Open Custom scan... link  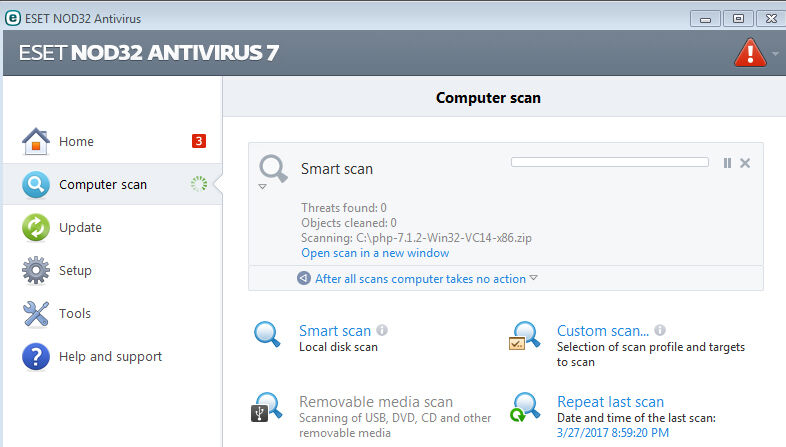[603, 331]
